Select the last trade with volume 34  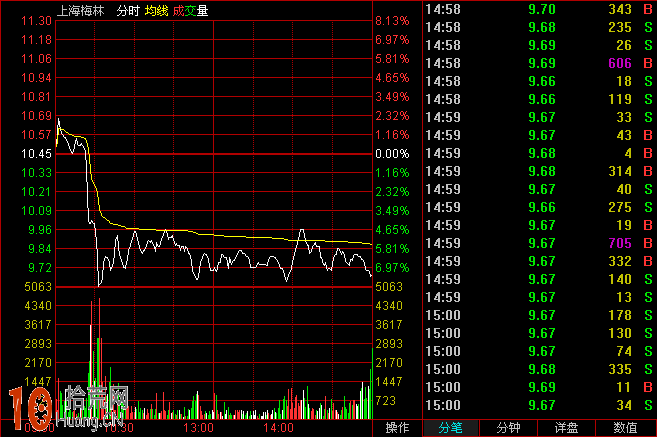pyautogui.click(x=539, y=406)
